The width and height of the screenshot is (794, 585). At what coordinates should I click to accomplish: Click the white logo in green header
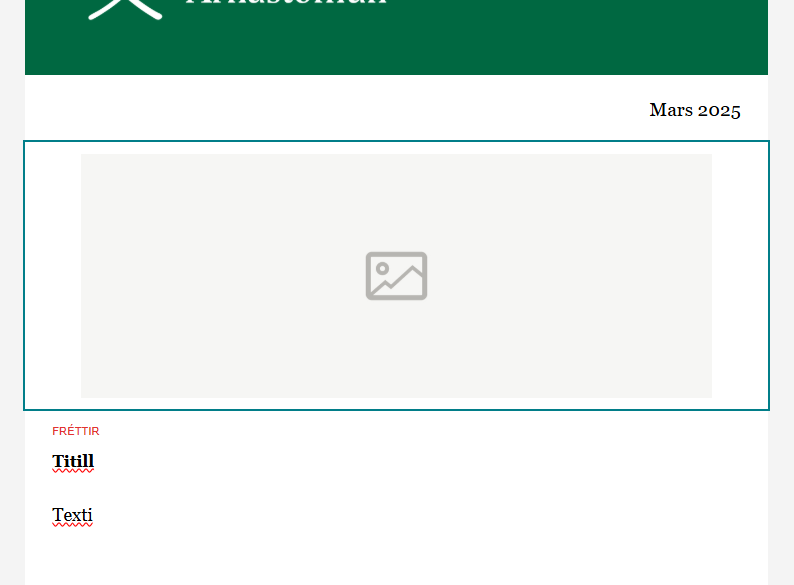click(x=125, y=9)
